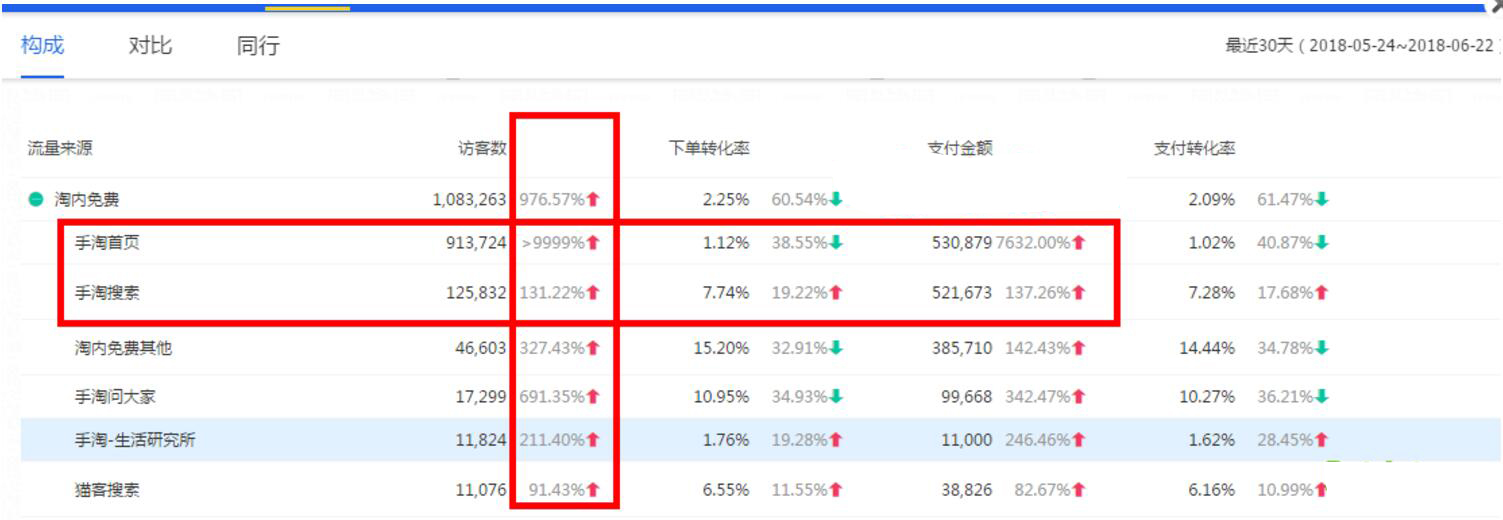Click the up arrow next to 19.28%

coord(836,440)
